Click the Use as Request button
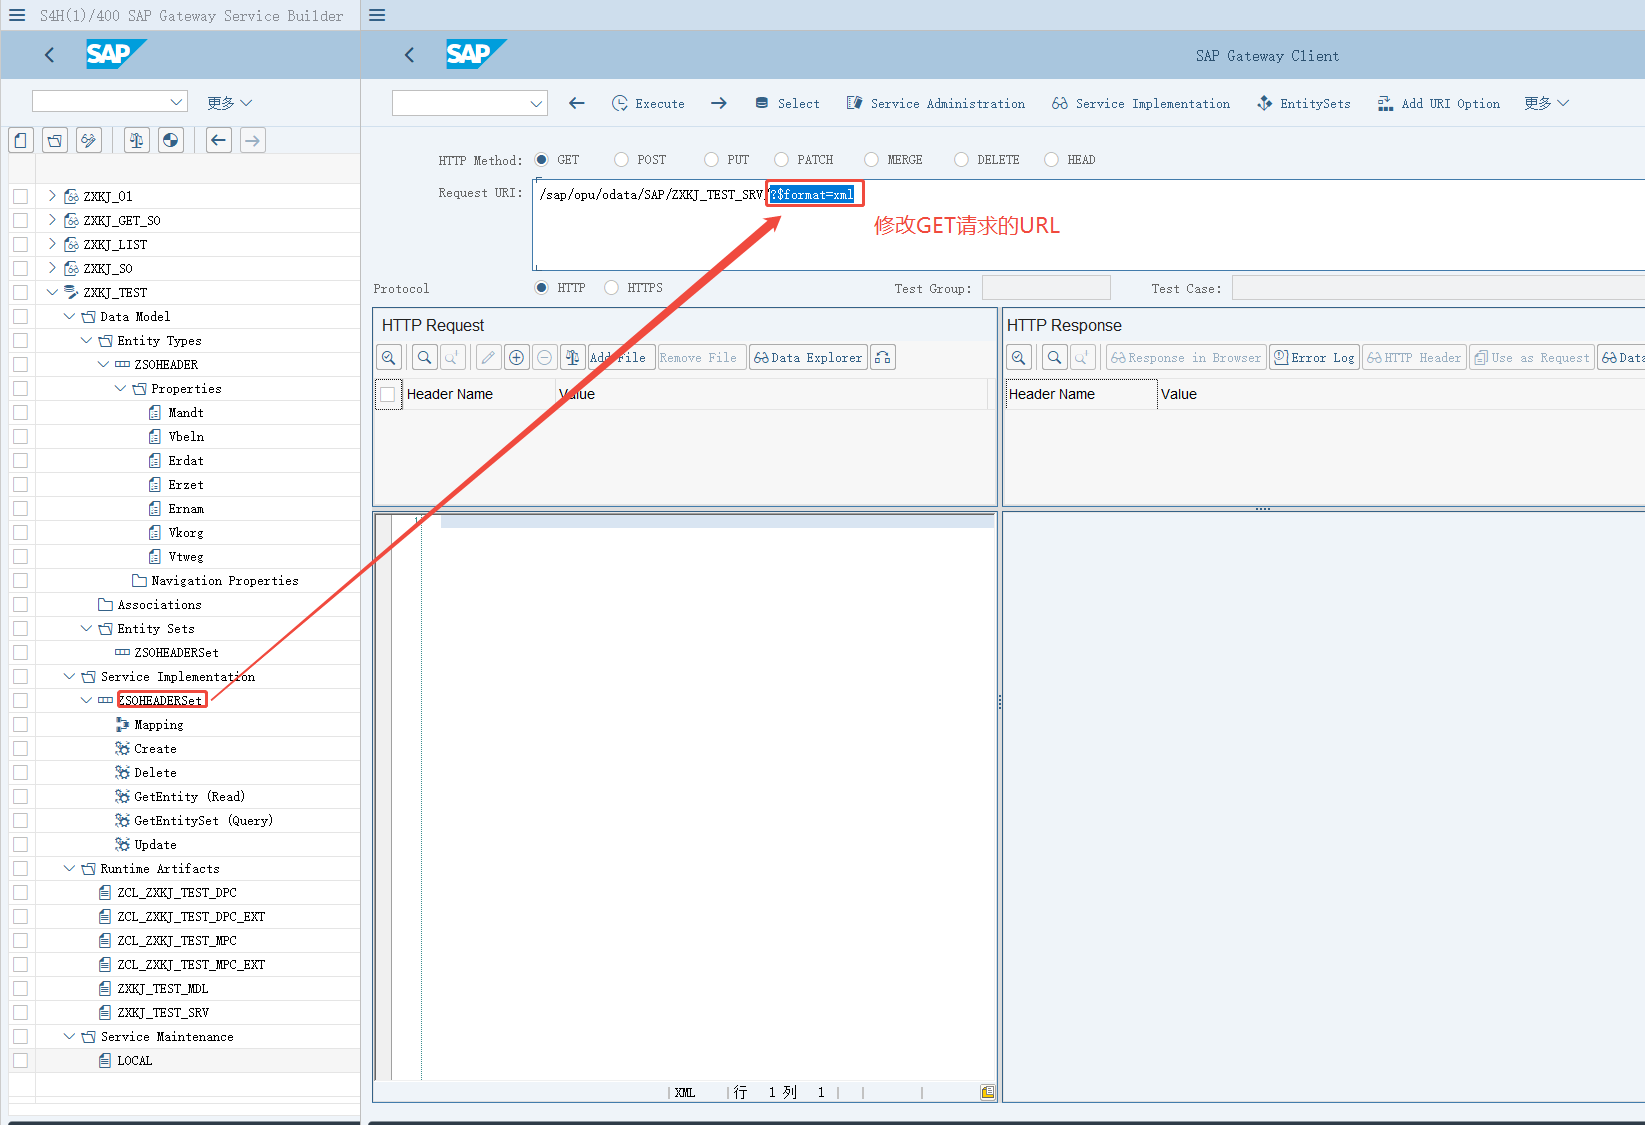 [1532, 357]
